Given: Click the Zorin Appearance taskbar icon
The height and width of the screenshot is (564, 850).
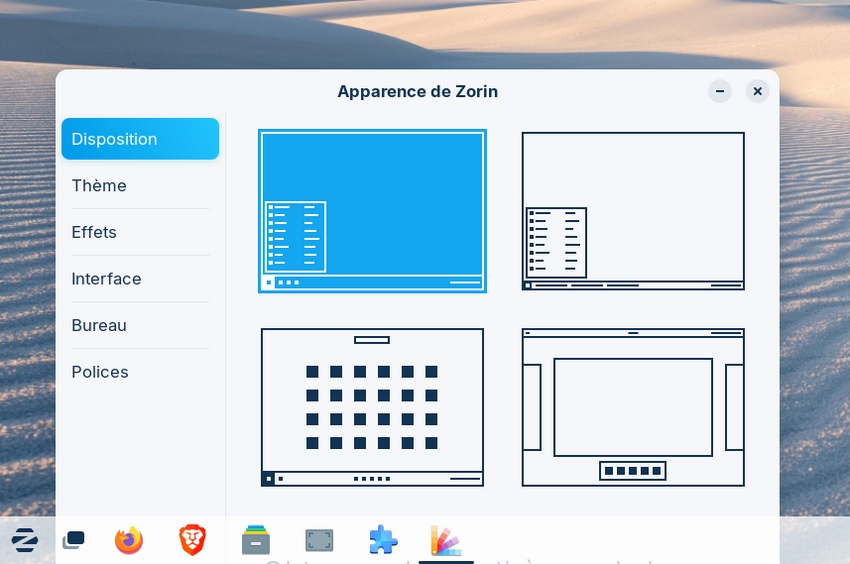Looking at the screenshot, I should pos(445,541).
